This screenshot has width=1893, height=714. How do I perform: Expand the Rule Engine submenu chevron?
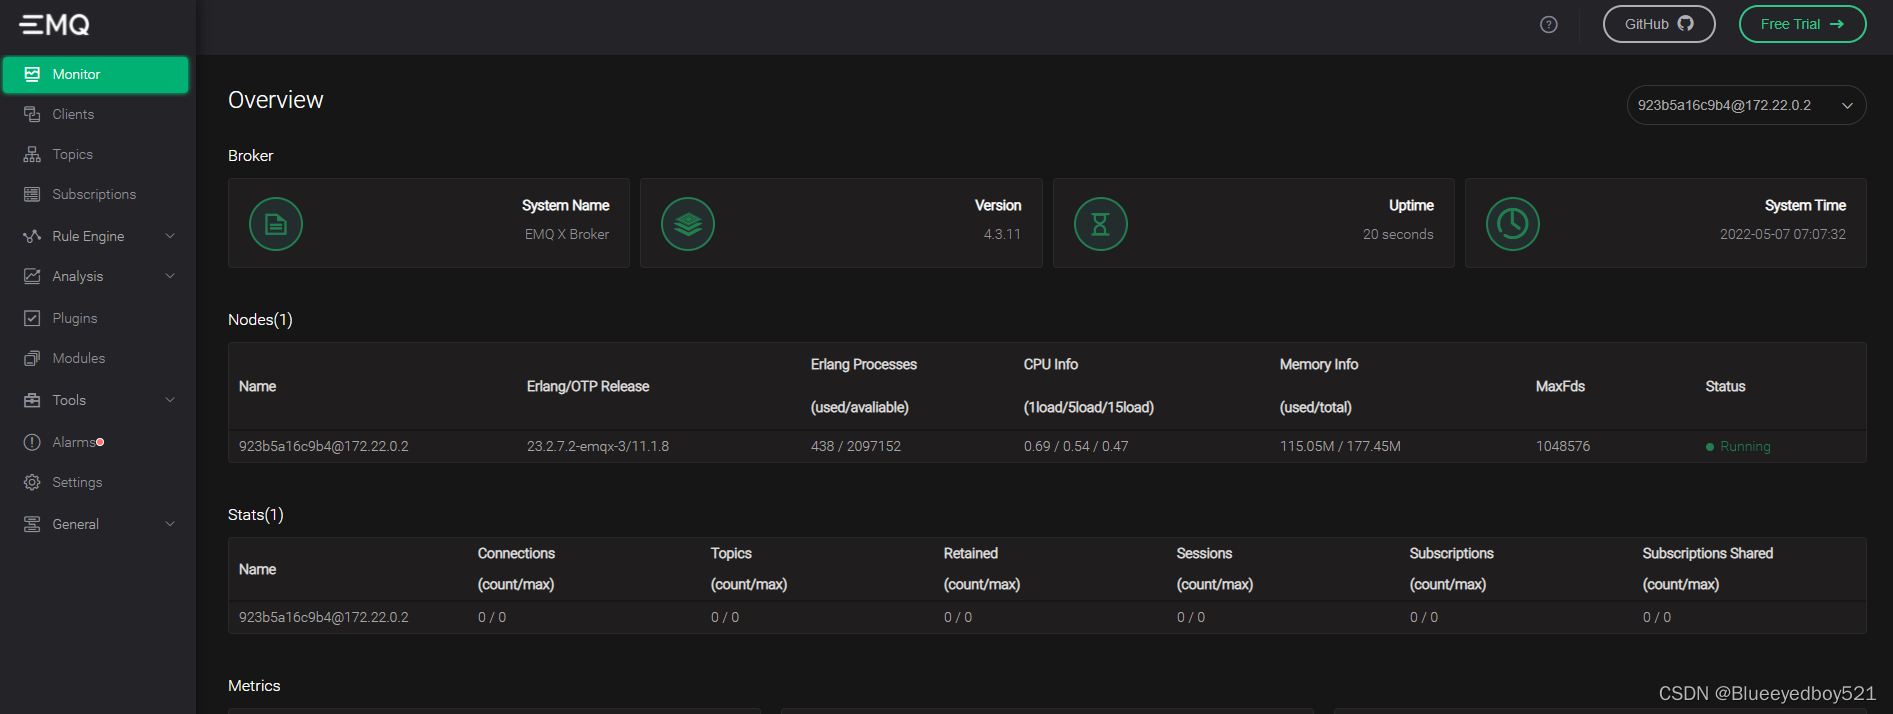coord(170,236)
